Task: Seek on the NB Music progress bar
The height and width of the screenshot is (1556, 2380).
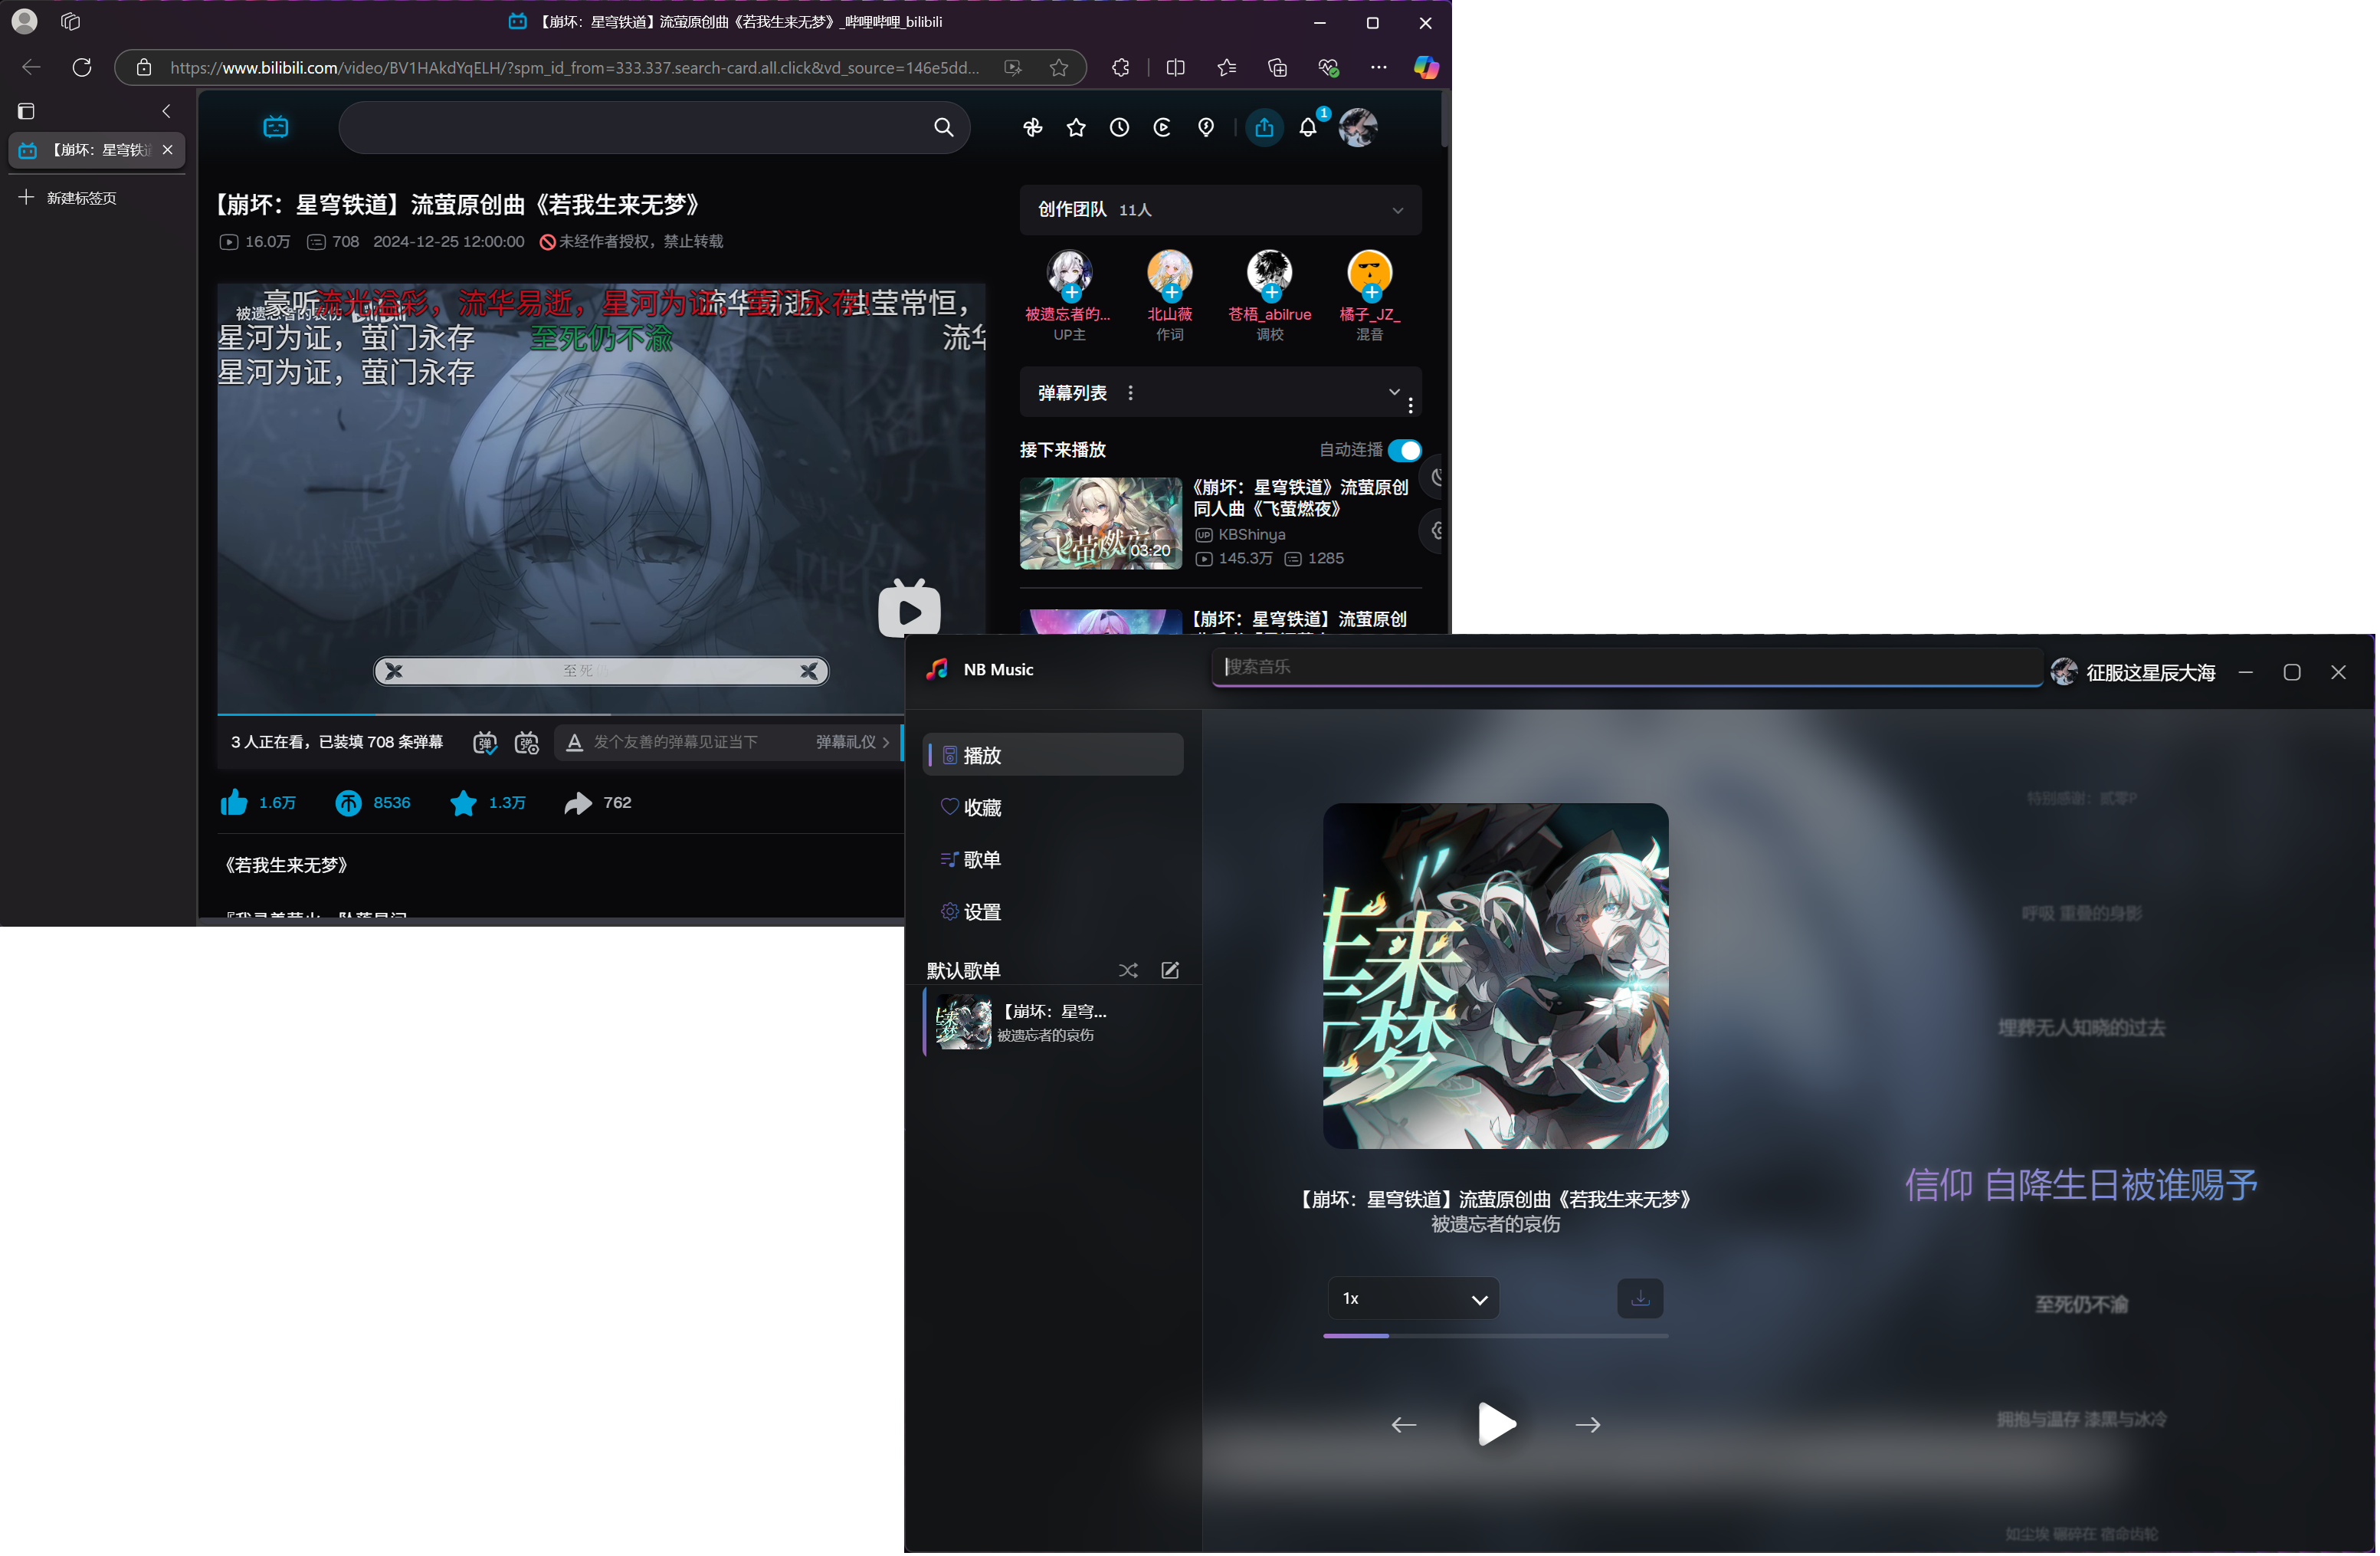Action: (1496, 1337)
